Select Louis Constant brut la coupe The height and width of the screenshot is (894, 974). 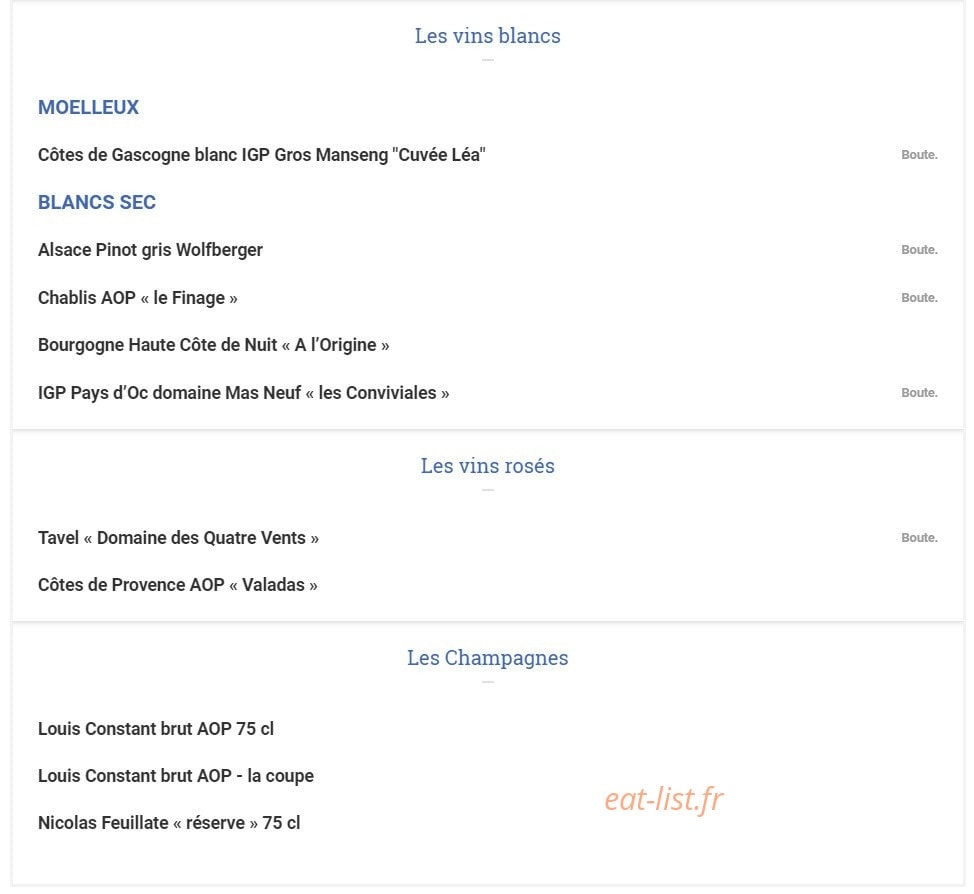coord(176,777)
